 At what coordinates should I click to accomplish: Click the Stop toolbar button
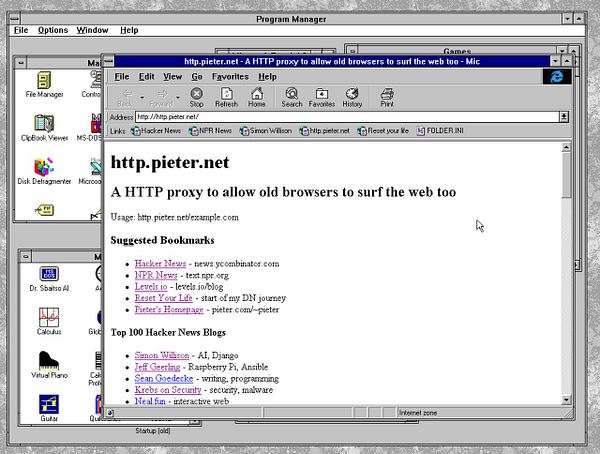tap(196, 97)
